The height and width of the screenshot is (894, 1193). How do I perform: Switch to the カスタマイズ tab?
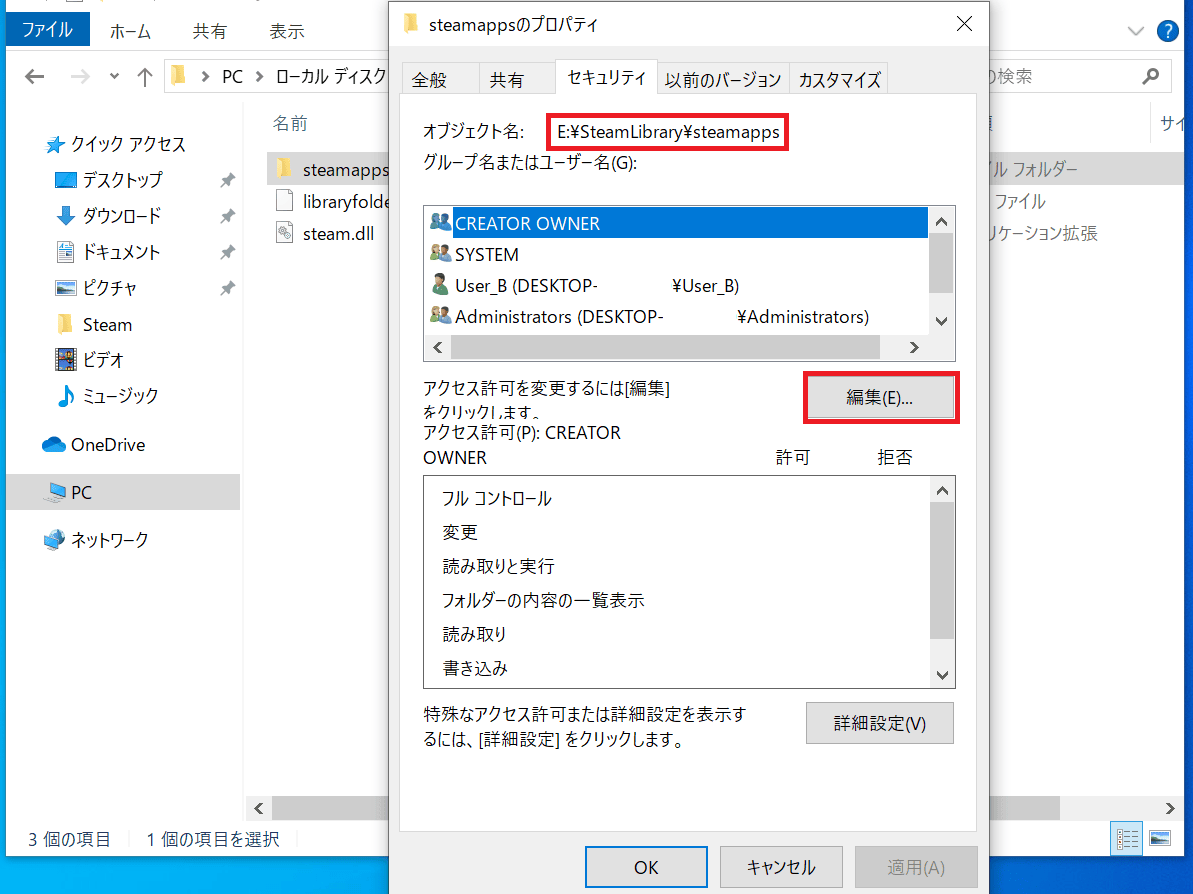point(839,79)
